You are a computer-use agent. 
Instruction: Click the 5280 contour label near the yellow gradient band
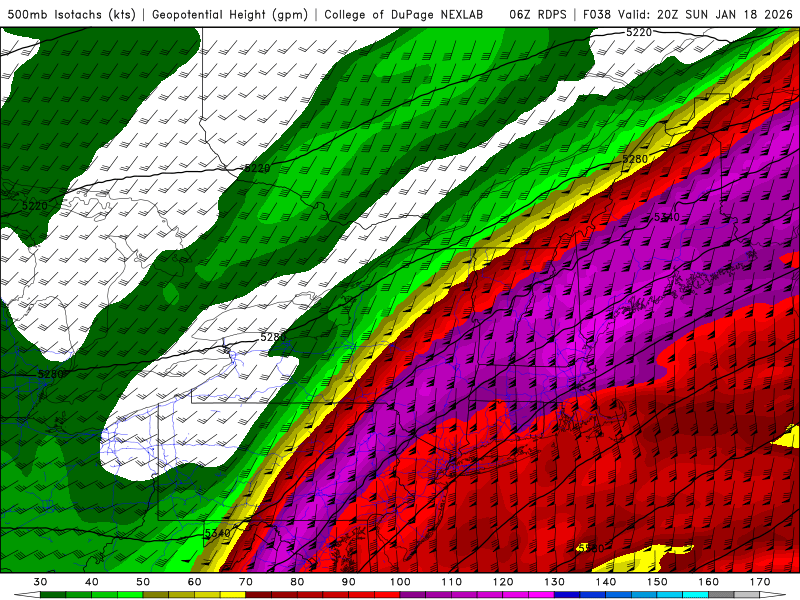635,159
